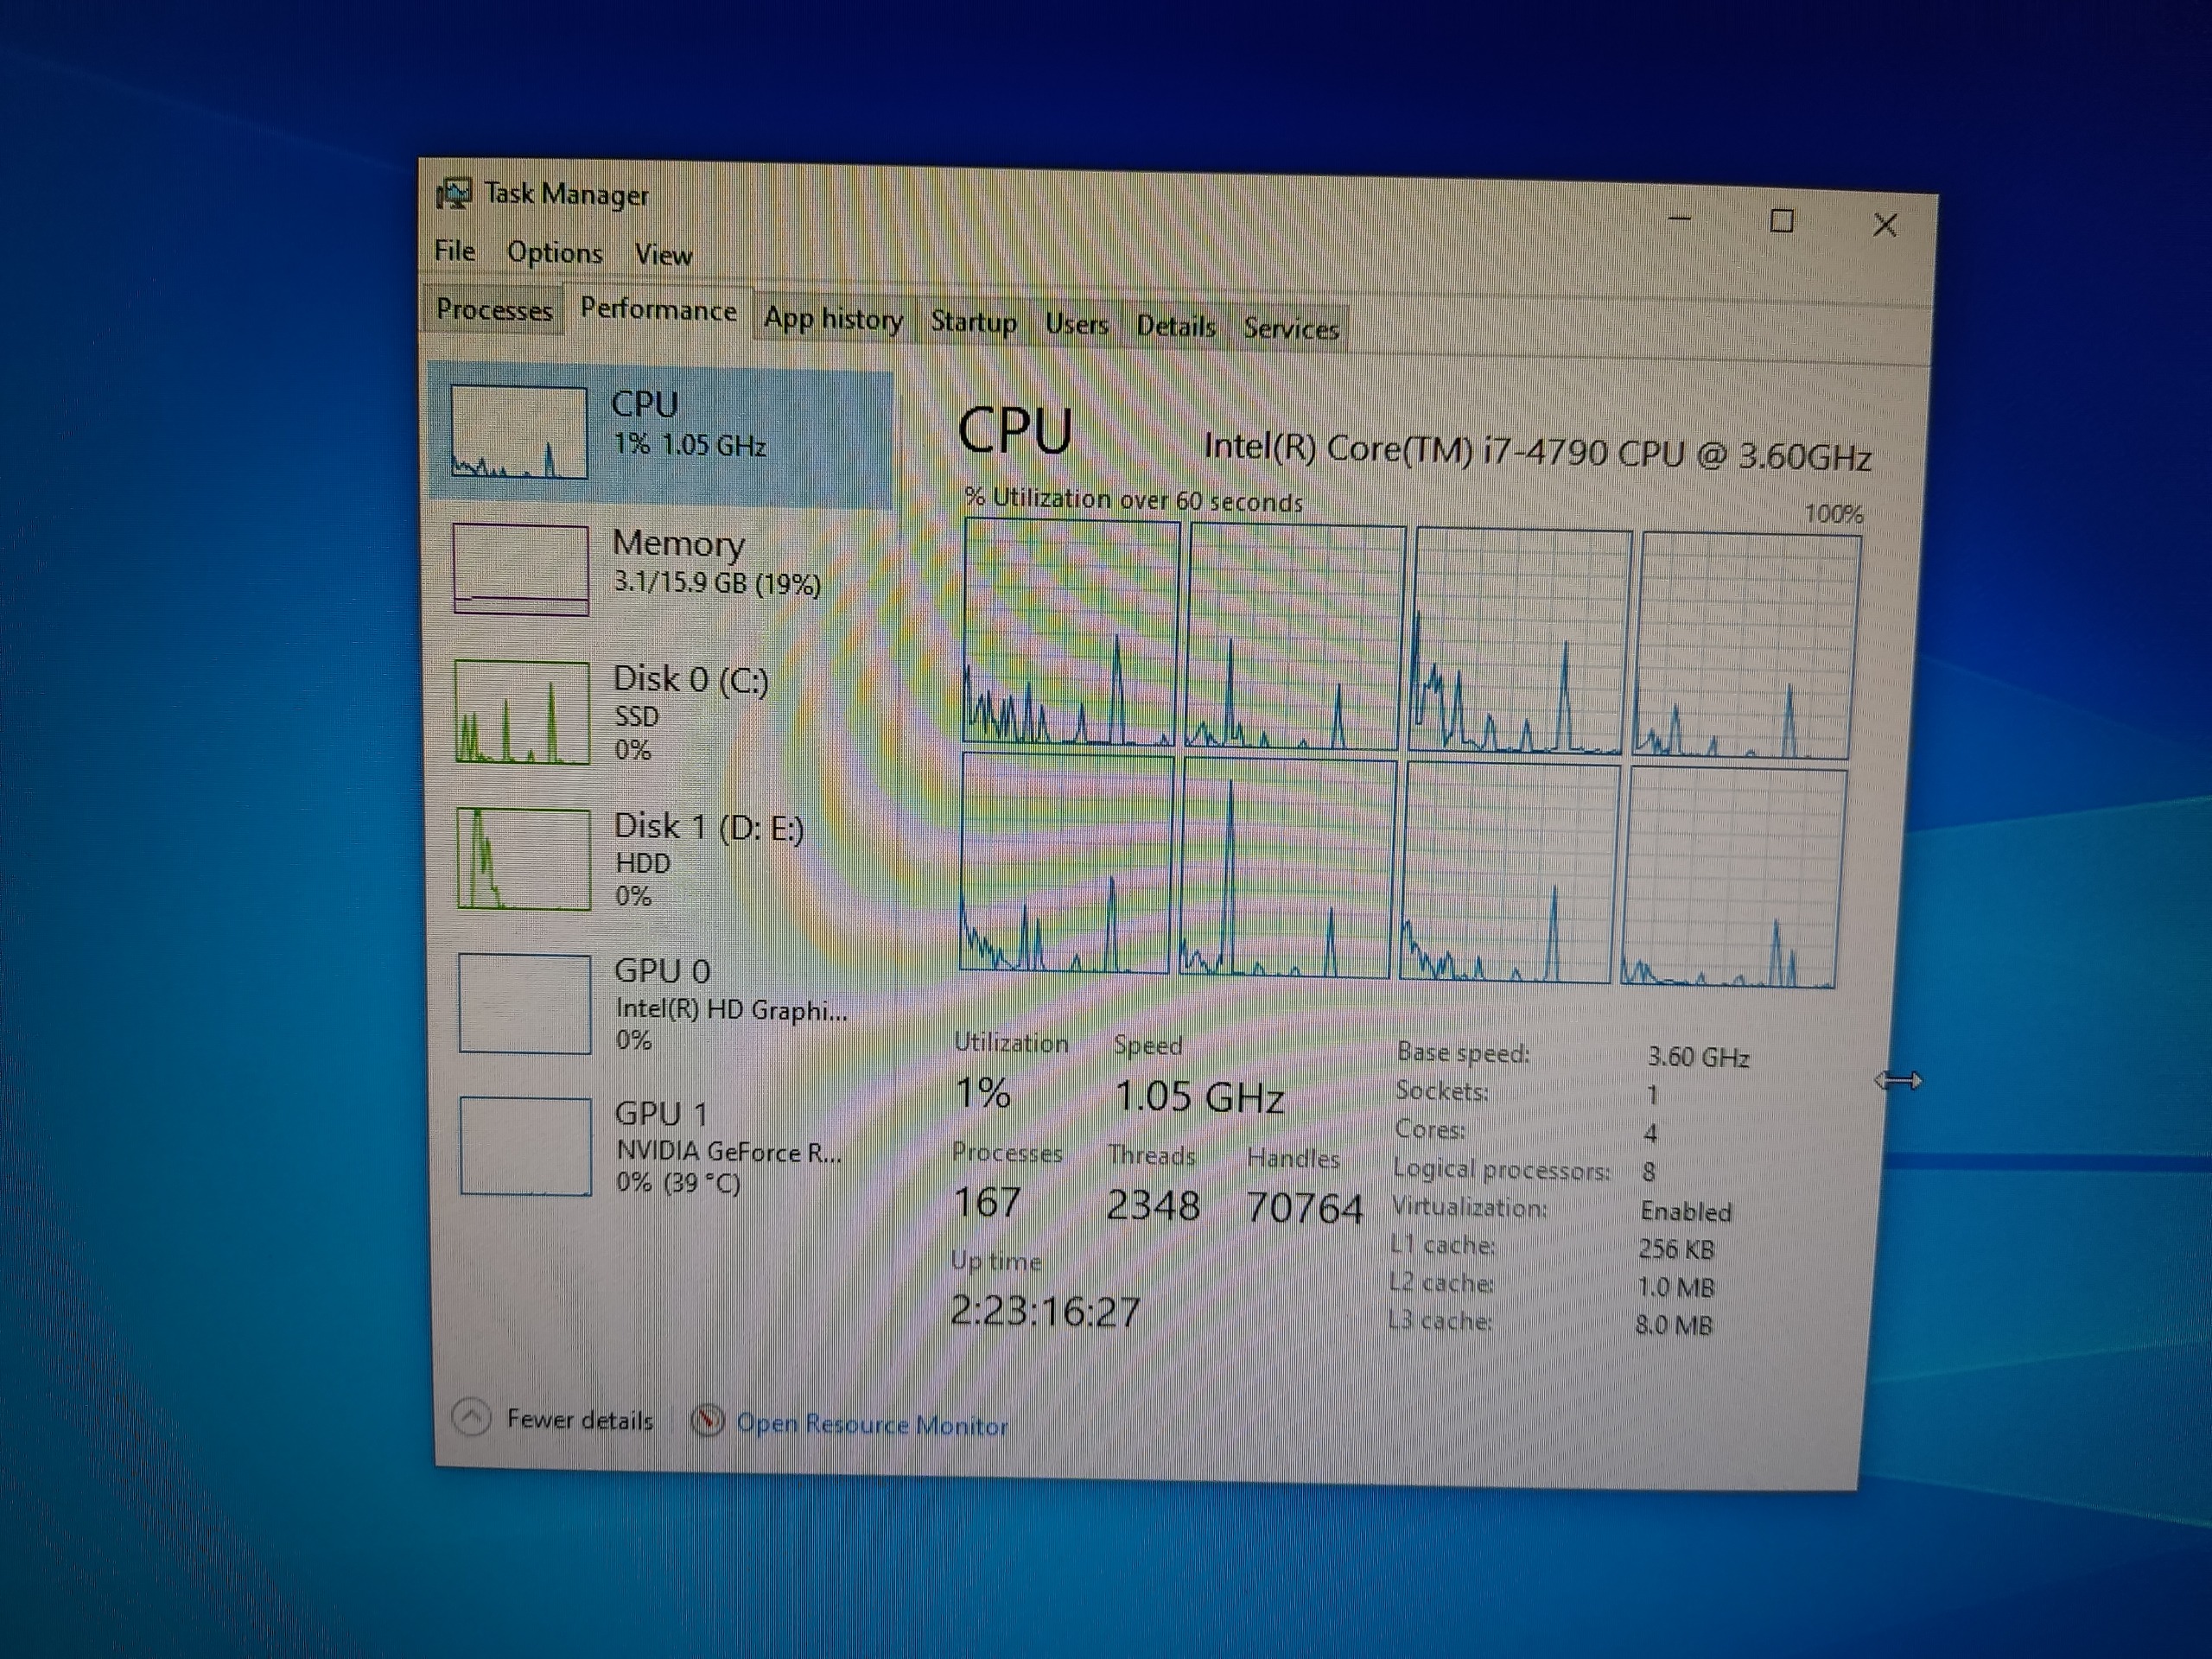Click the up time value 2:23:16:27
The height and width of the screenshot is (1659, 2212).
[1045, 1311]
